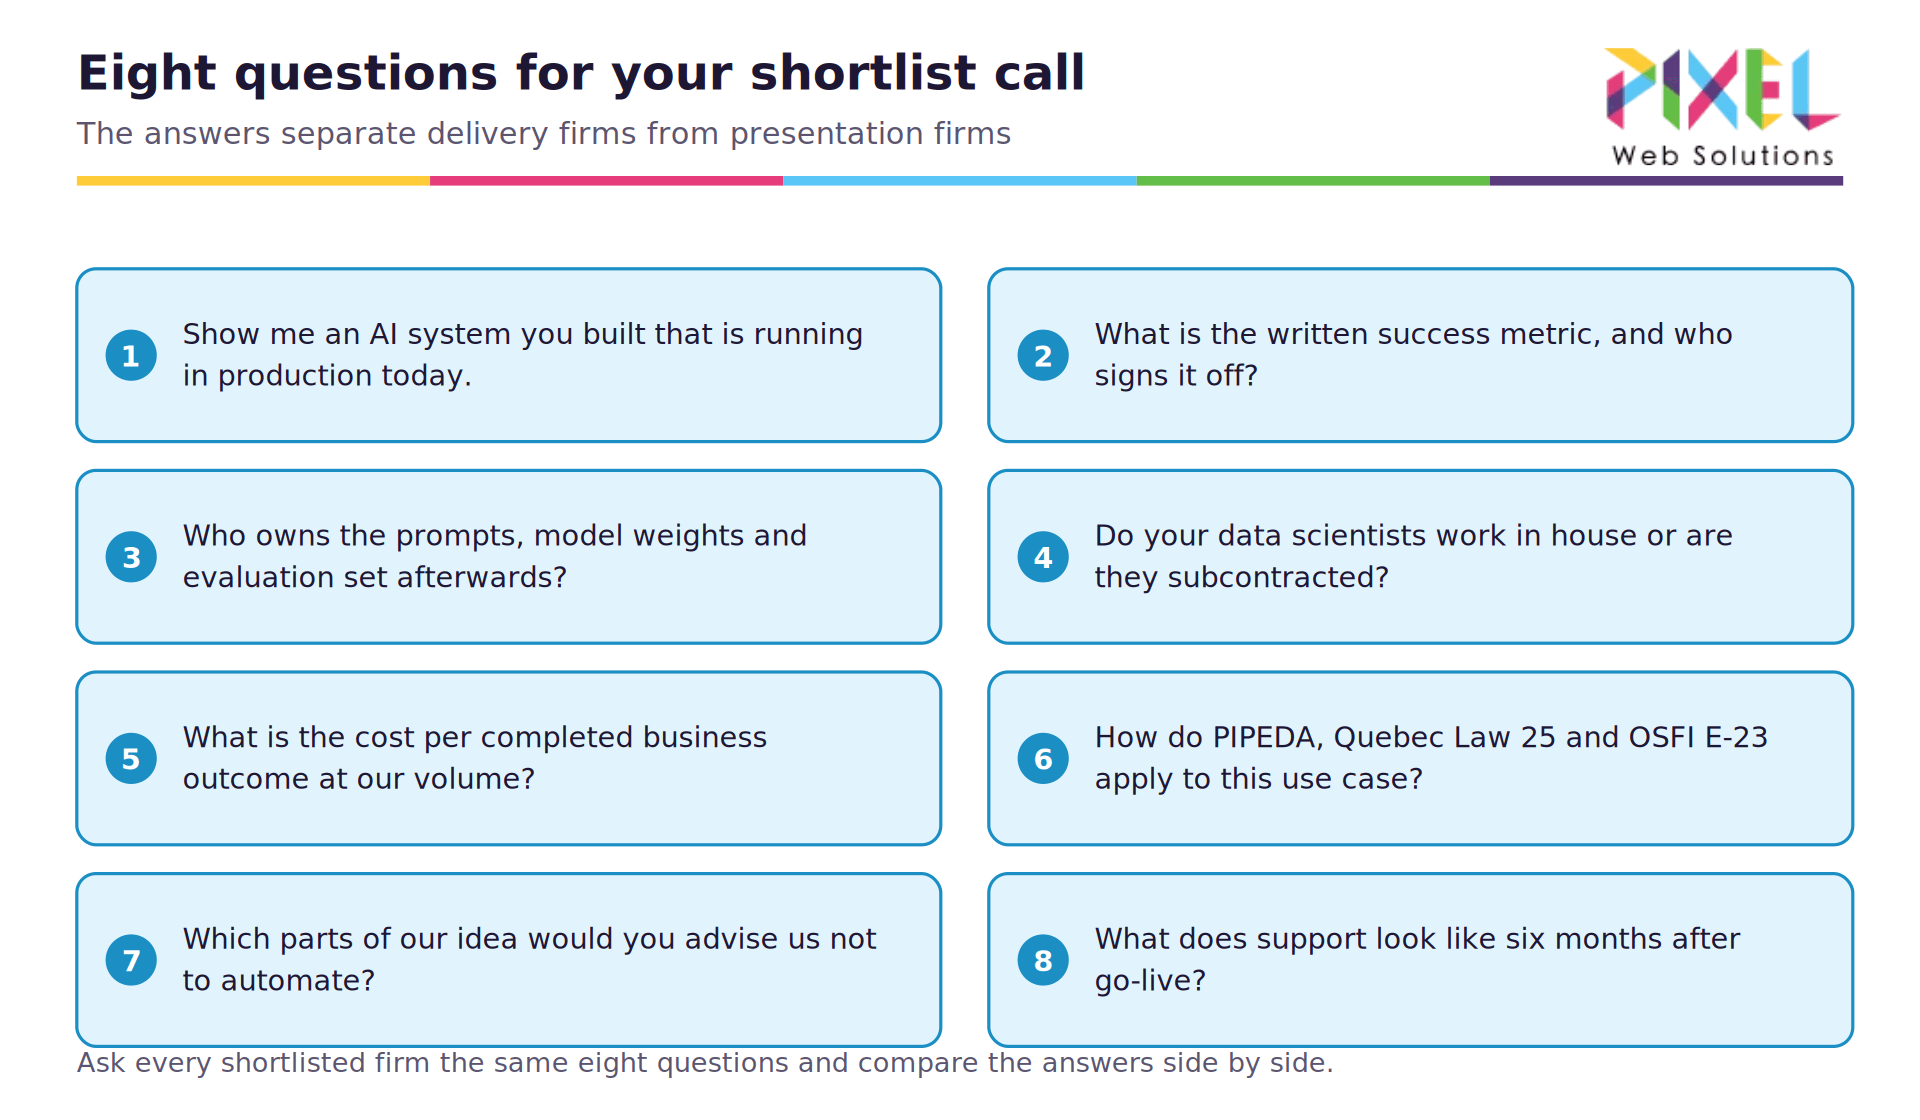The height and width of the screenshot is (1120, 1920).
Task: Click the number 6 circle badge
Action: click(1043, 758)
